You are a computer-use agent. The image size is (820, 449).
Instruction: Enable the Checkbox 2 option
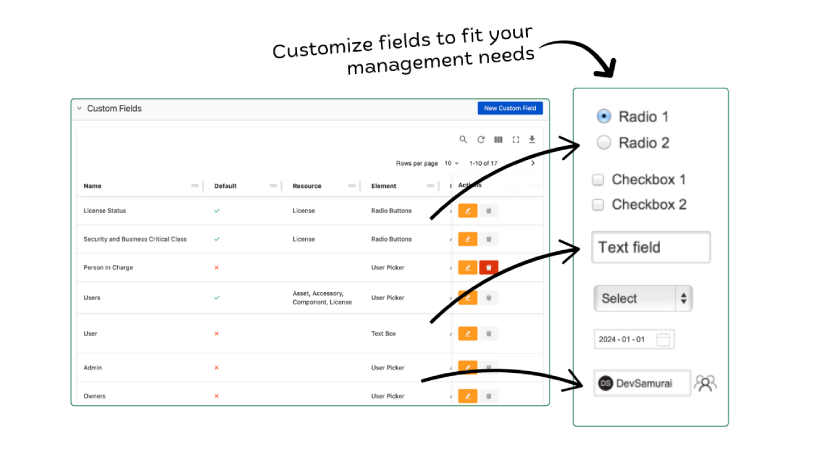click(598, 205)
